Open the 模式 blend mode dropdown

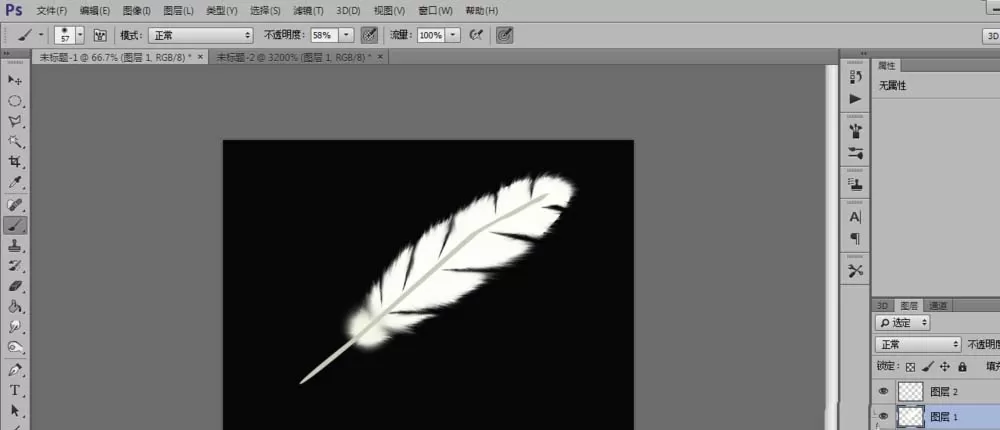[201, 35]
